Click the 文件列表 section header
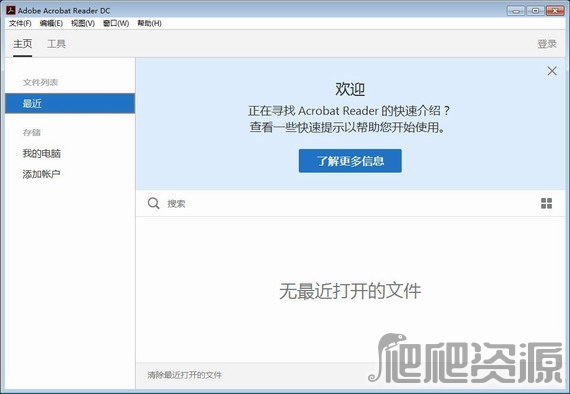 (40, 83)
